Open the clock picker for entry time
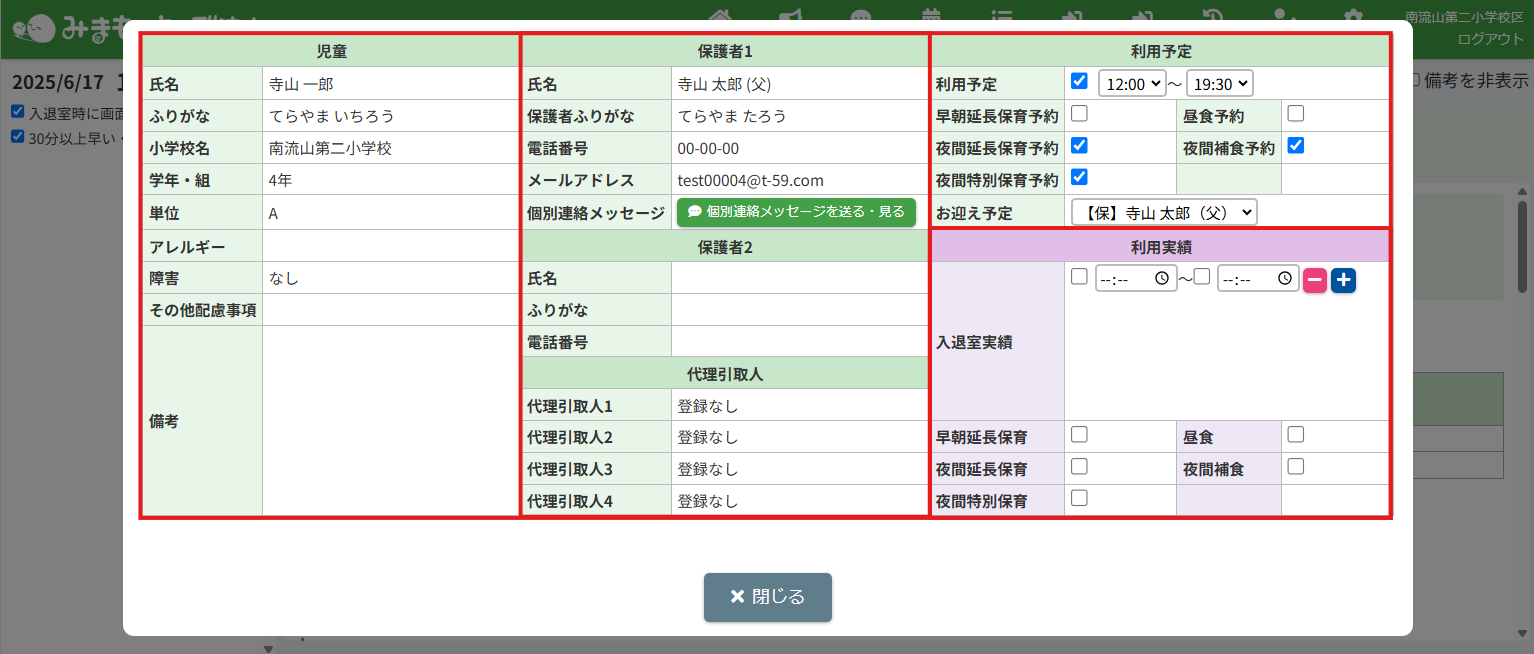This screenshot has width=1534, height=654. [1161, 280]
